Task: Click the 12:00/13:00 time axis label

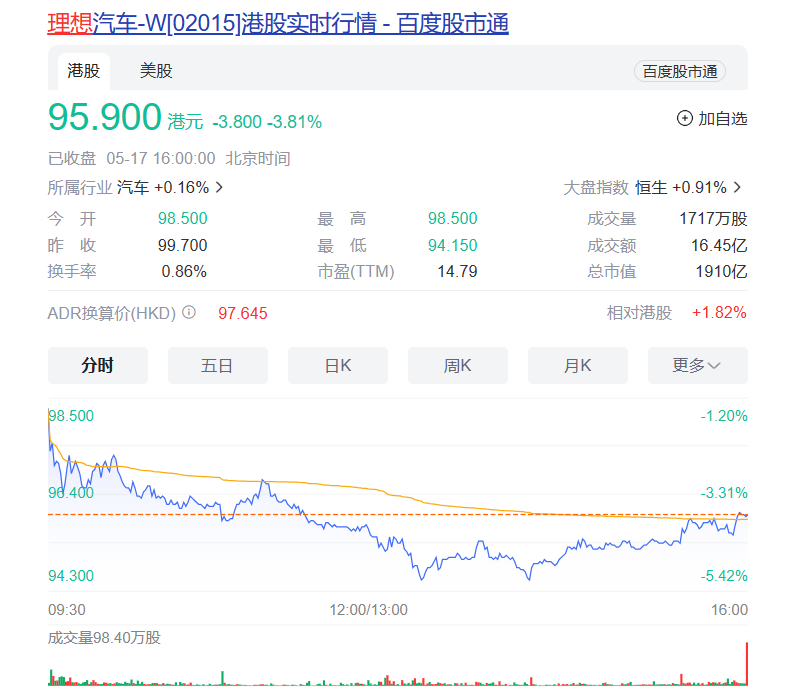Action: pos(368,610)
